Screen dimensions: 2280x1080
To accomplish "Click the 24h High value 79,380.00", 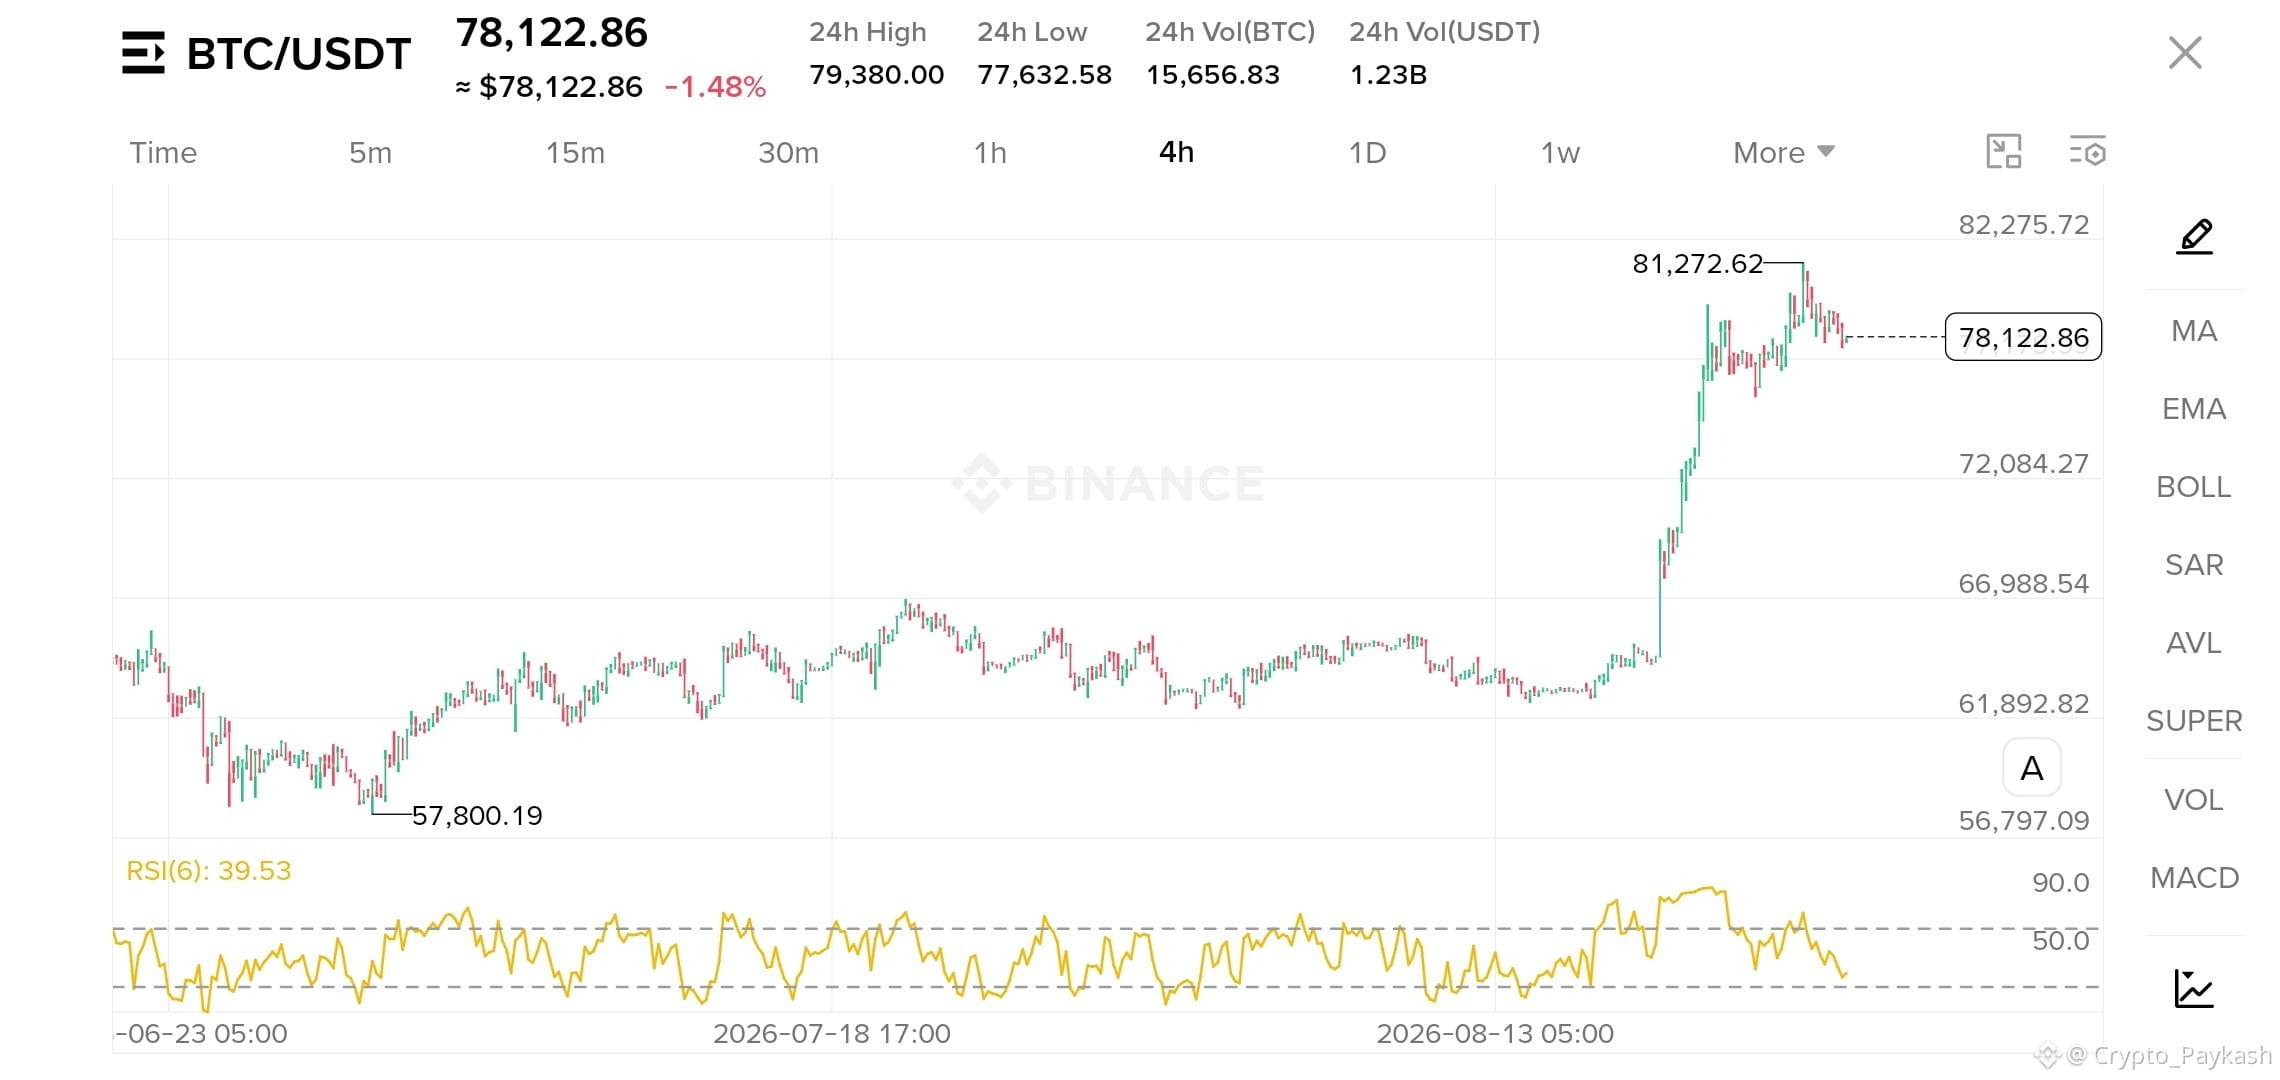I will tap(876, 75).
